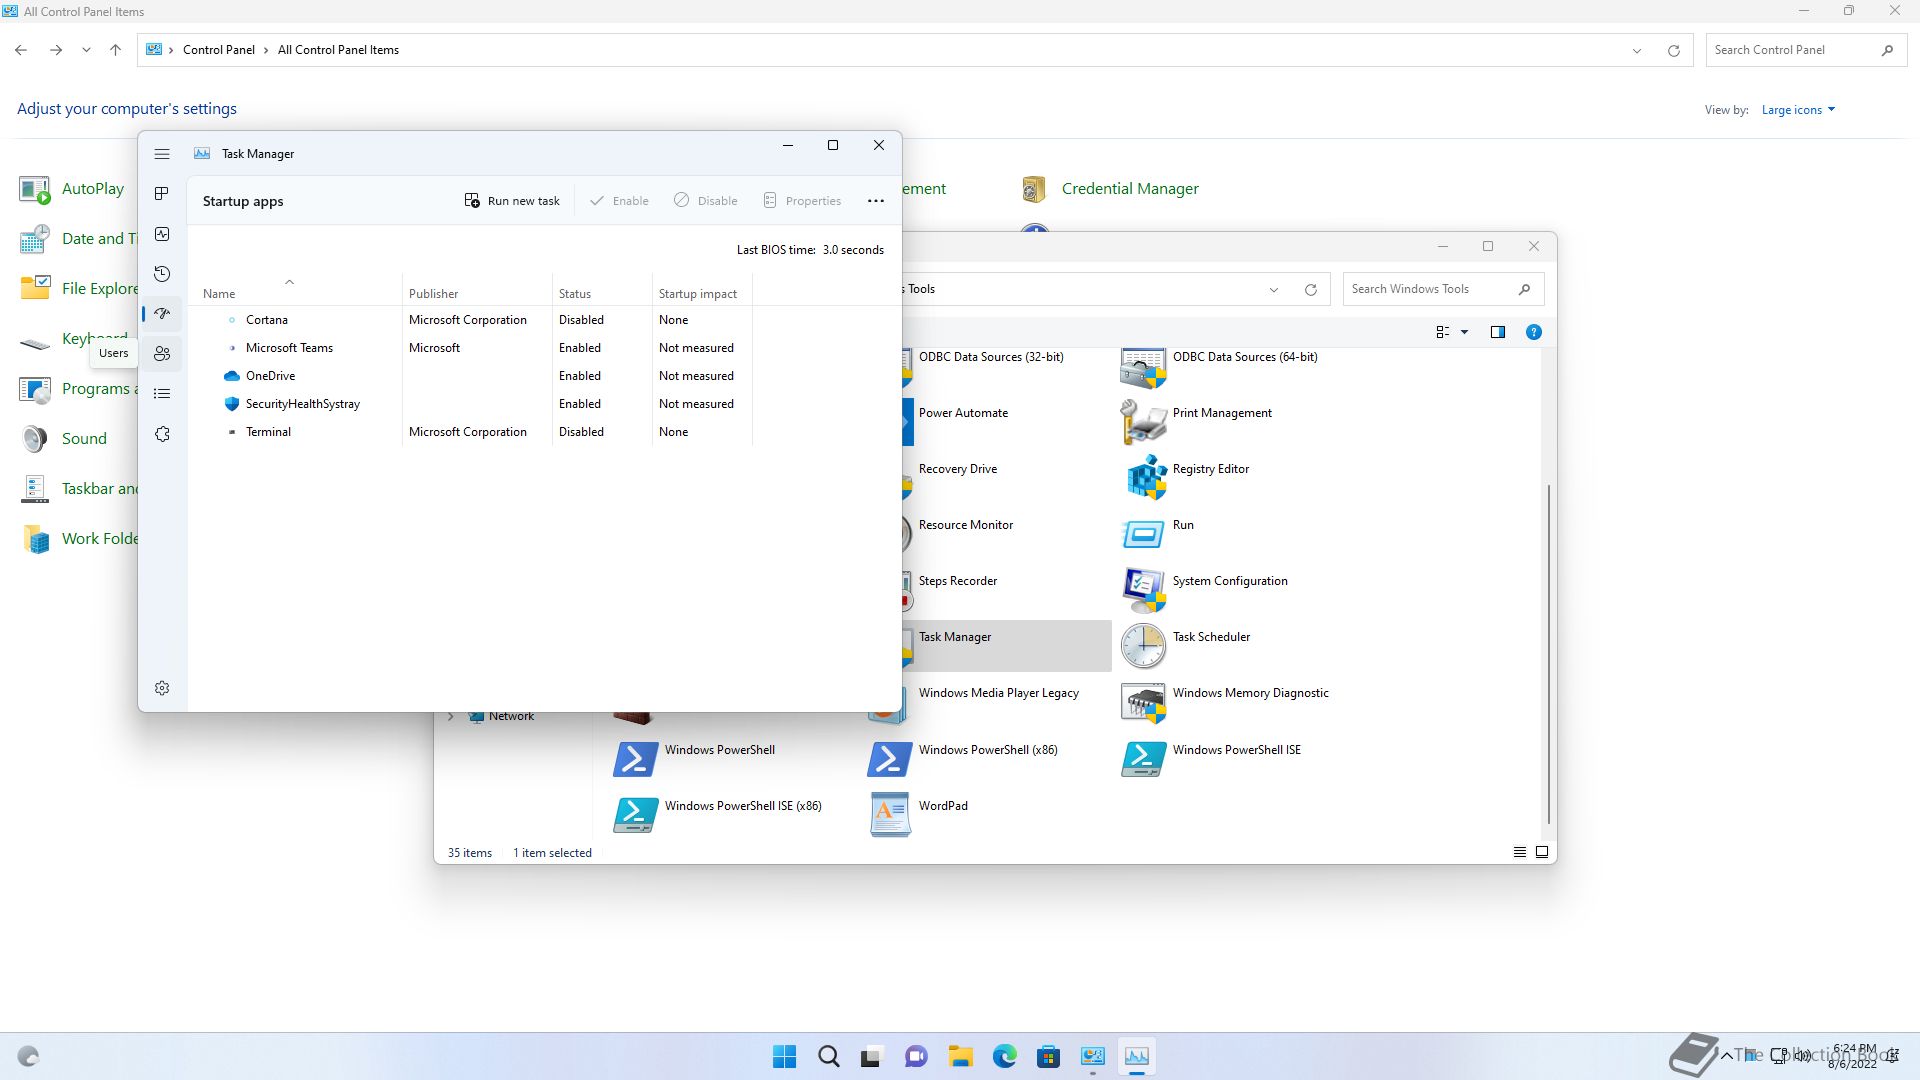Open recent locations dropdown in Control Panel
The width and height of the screenshot is (1920, 1080).
pos(86,50)
